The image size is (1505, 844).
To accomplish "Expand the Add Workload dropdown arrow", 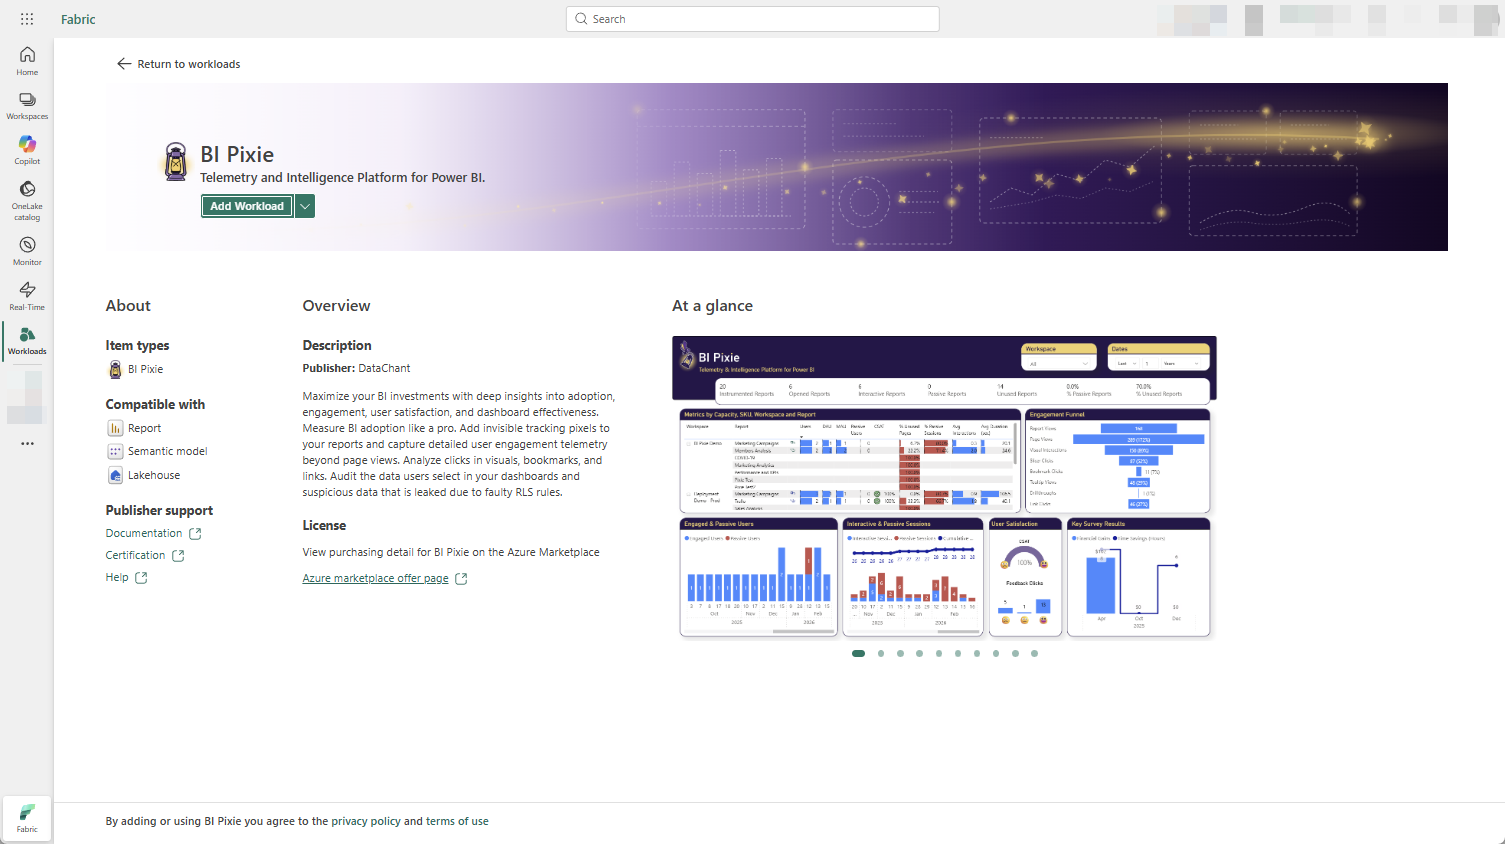I will (305, 206).
